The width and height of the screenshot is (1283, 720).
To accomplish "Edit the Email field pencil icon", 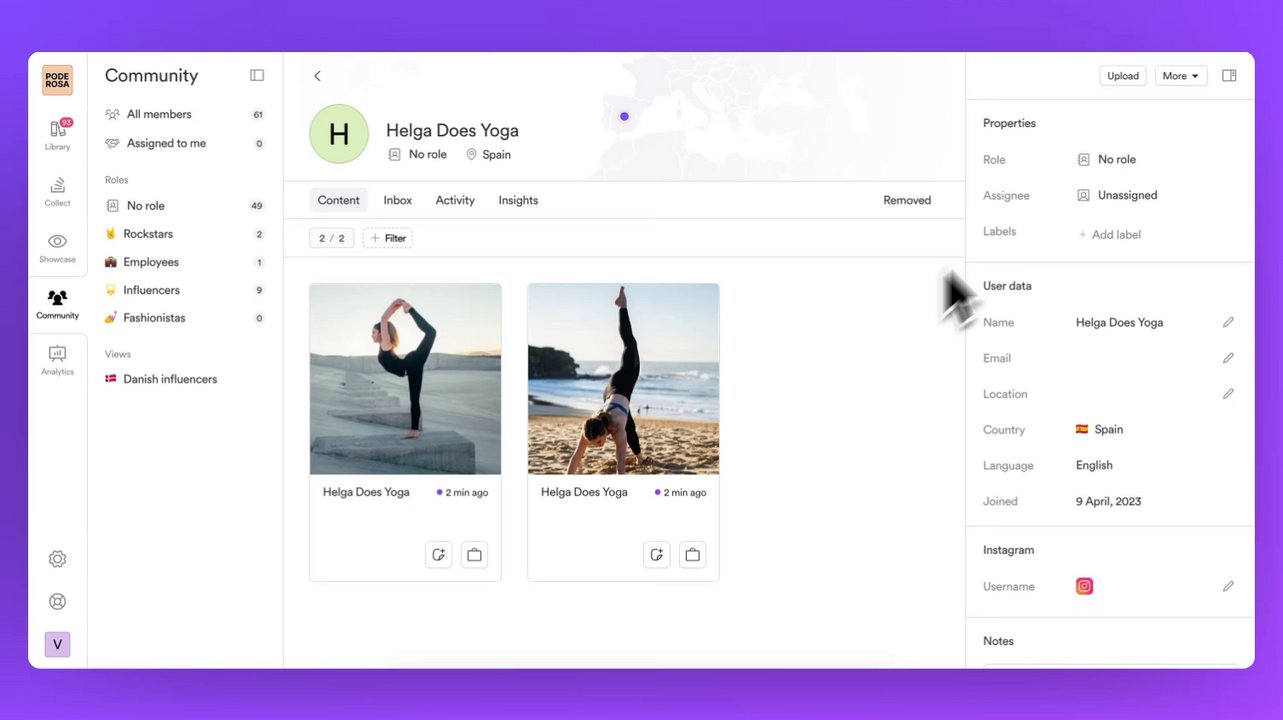I will (1228, 358).
